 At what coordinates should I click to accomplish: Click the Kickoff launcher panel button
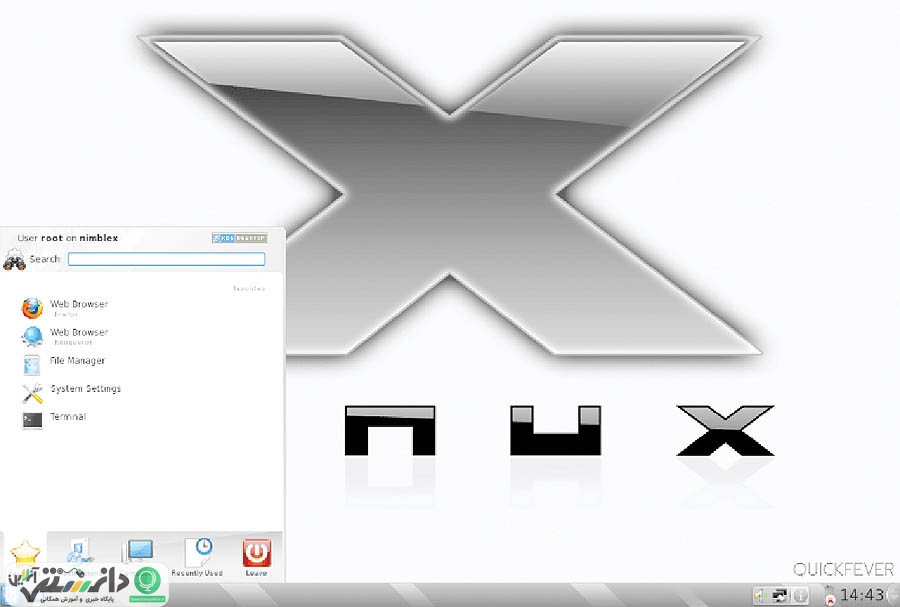click(7, 595)
